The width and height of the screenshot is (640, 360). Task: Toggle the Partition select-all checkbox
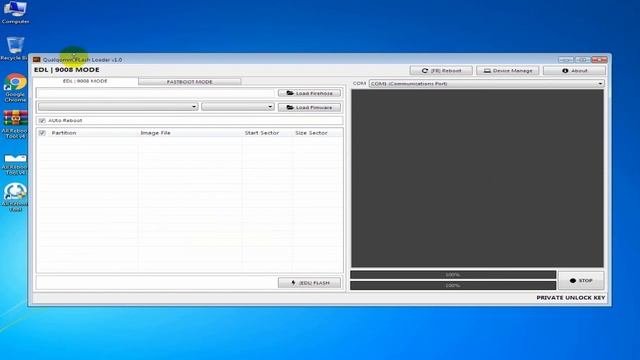pos(42,133)
